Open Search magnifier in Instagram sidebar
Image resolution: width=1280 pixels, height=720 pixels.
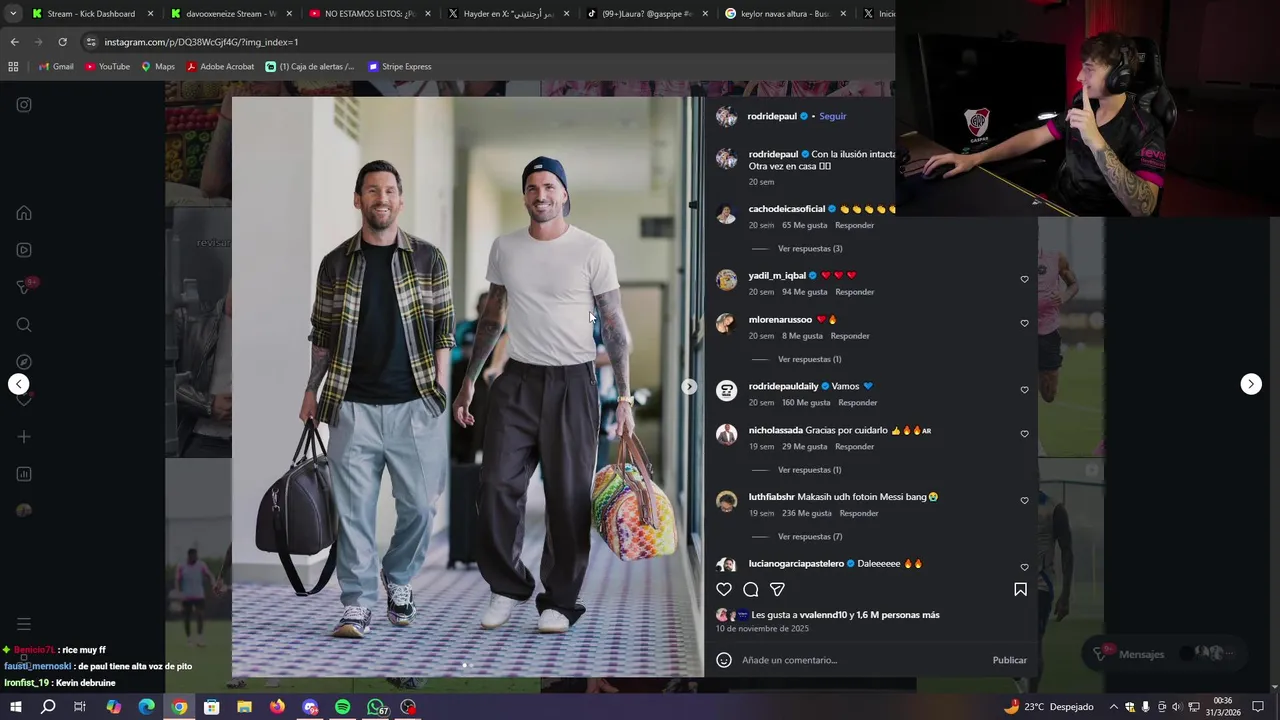coord(24,325)
